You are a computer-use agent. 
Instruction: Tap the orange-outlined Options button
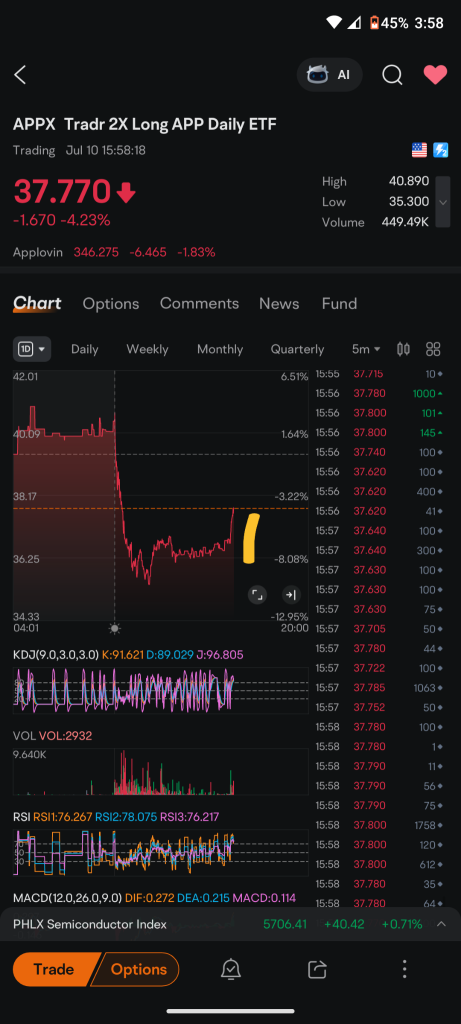136,969
